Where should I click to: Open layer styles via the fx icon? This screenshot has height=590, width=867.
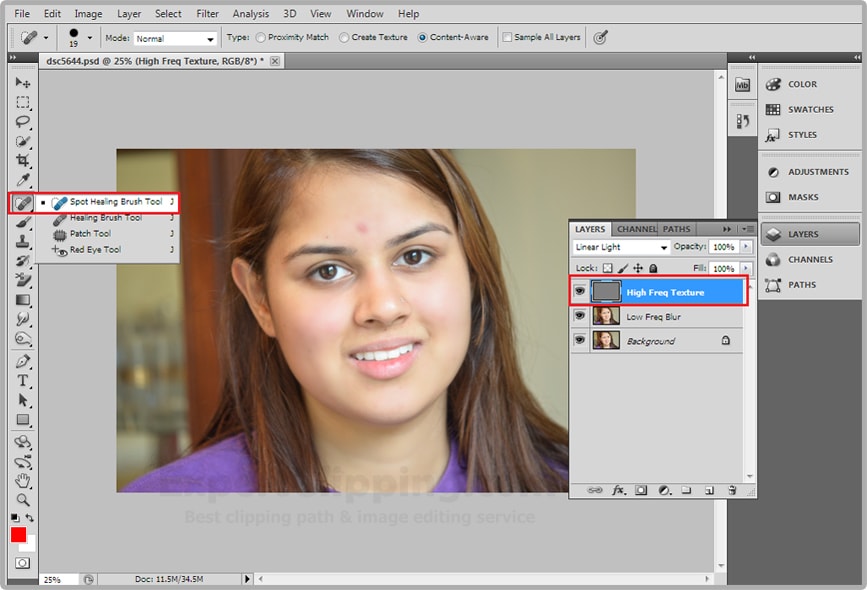click(x=619, y=491)
